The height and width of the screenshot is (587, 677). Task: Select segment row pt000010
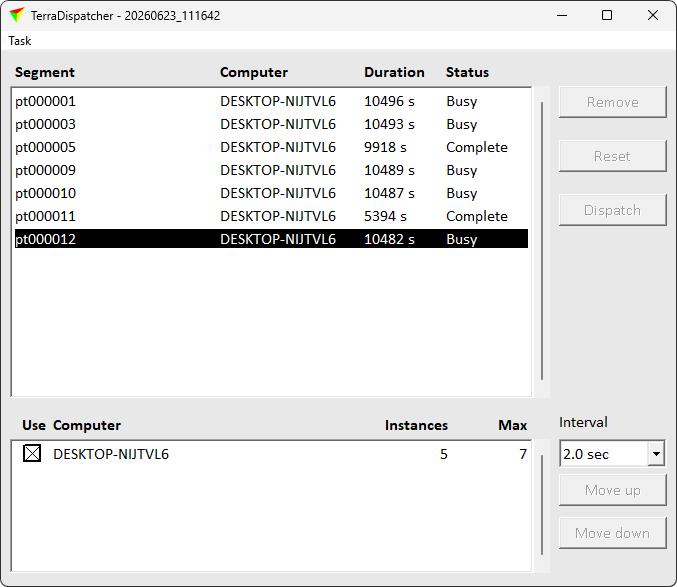coord(271,193)
